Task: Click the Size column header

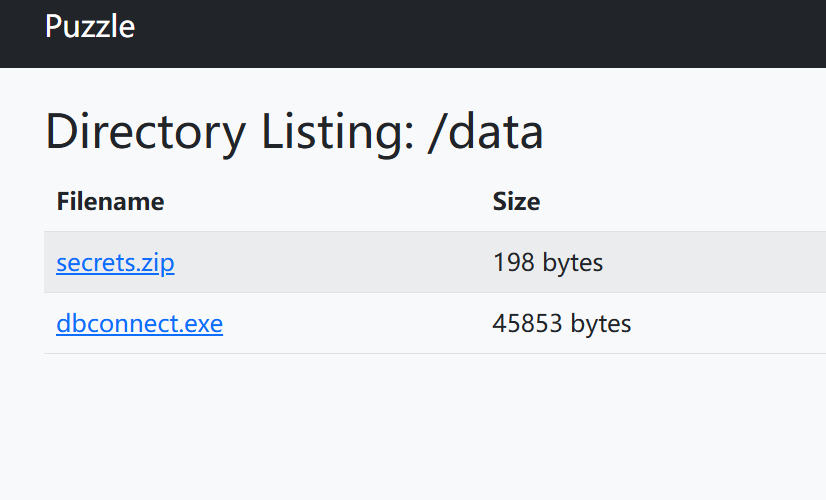Action: (516, 202)
